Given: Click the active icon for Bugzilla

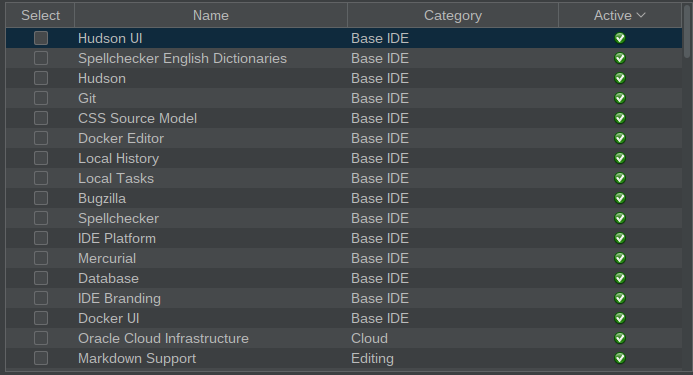Looking at the screenshot, I should pos(620,198).
